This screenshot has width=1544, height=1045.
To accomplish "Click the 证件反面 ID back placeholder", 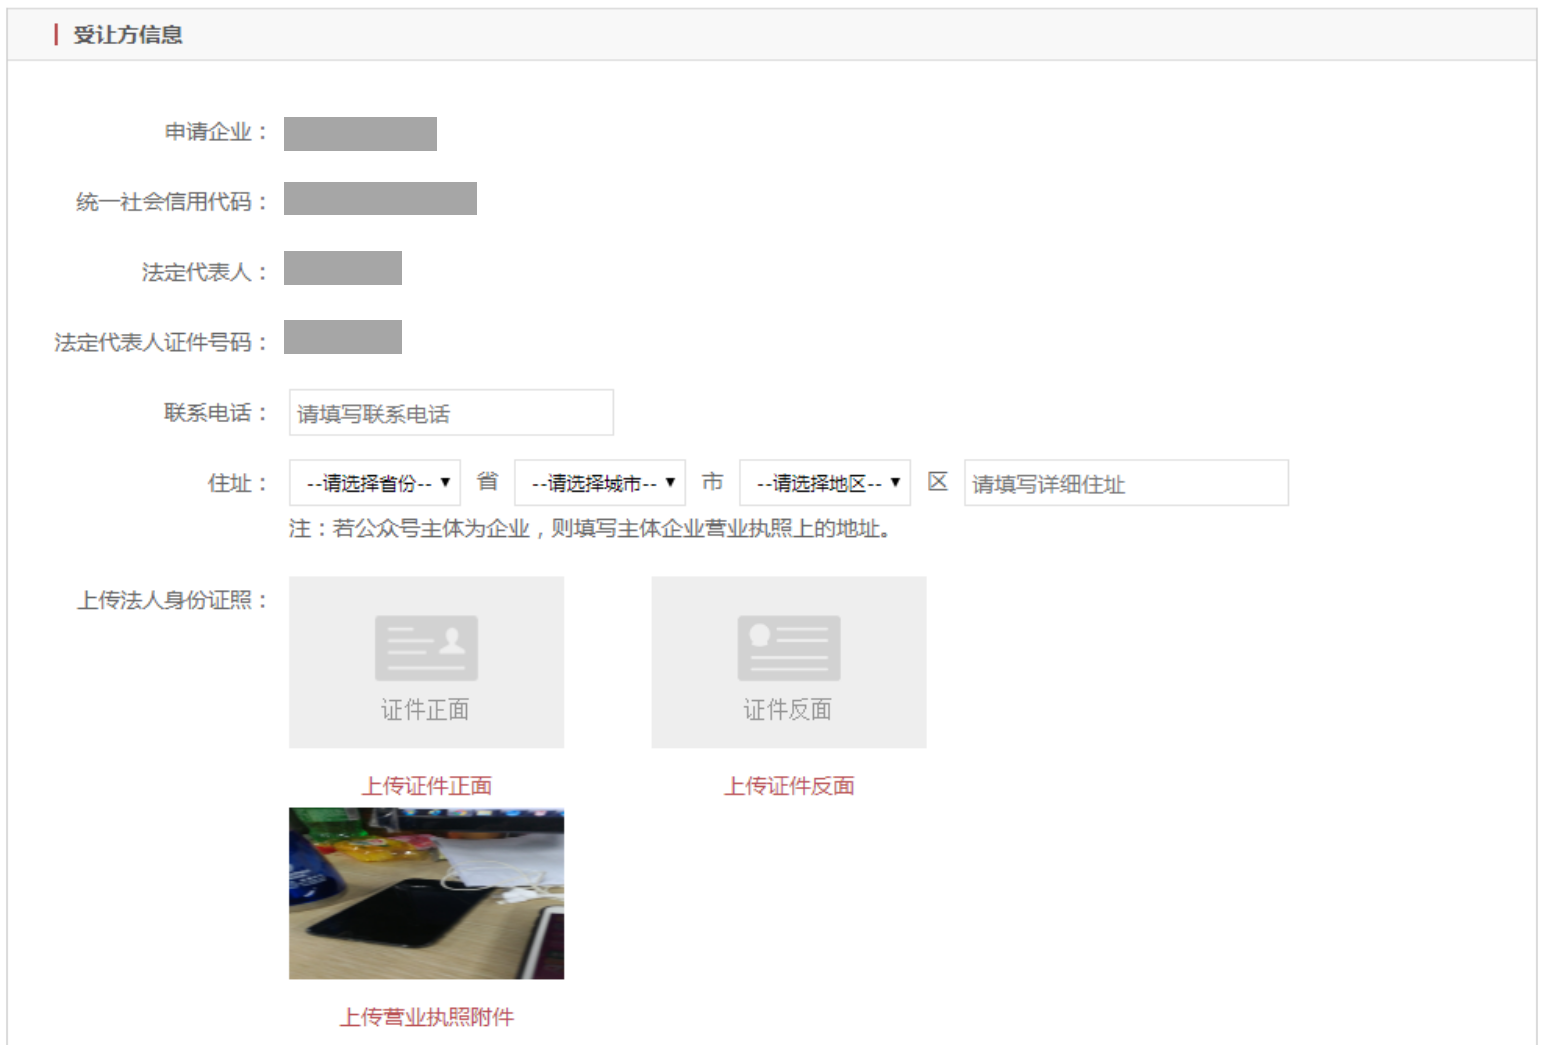I will coord(789,662).
